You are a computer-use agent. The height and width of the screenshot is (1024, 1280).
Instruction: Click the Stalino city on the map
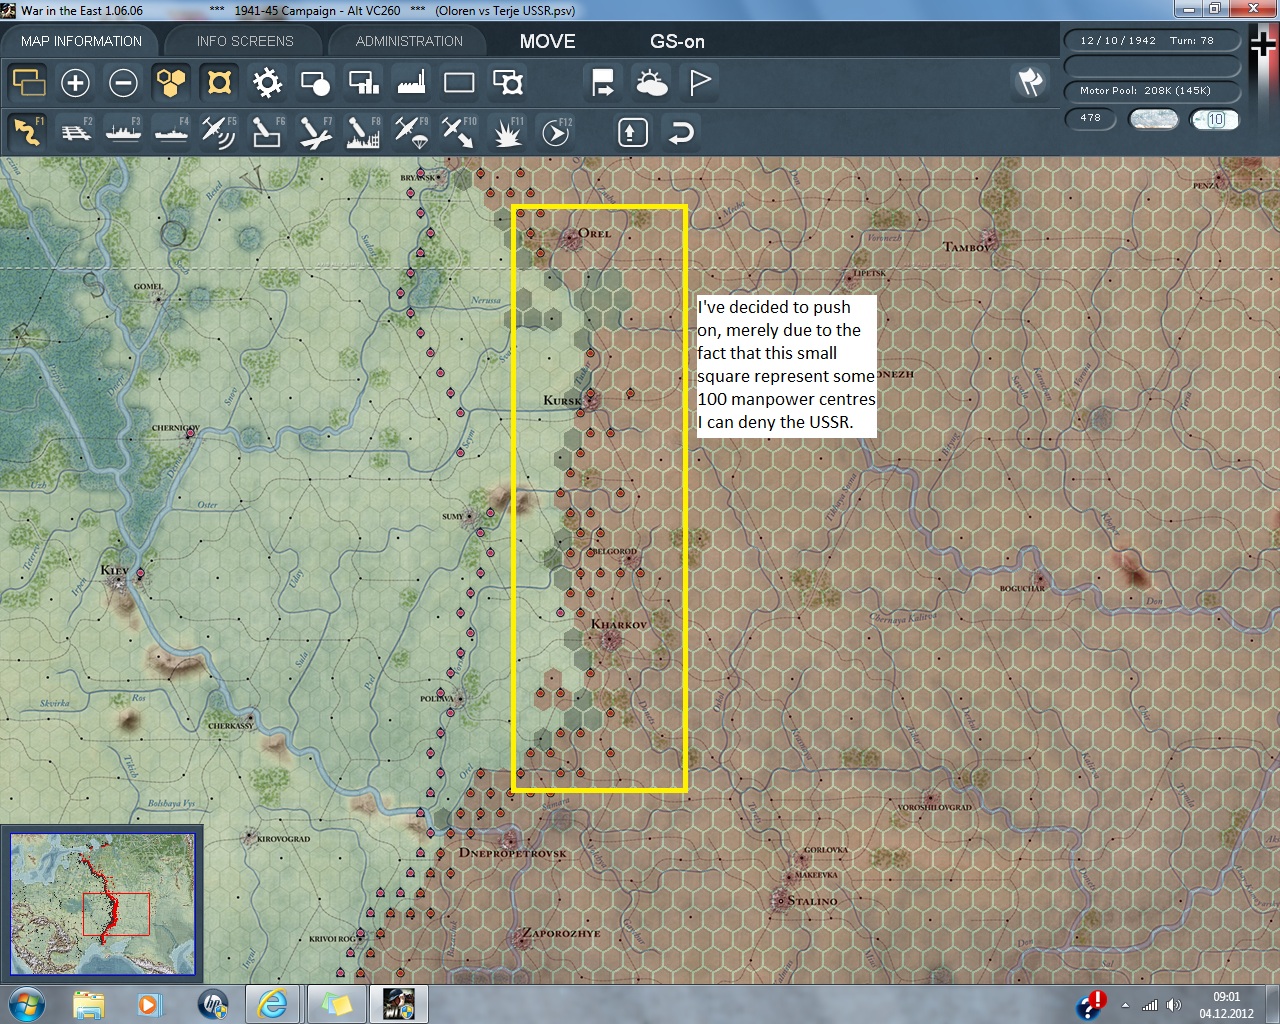(x=781, y=901)
